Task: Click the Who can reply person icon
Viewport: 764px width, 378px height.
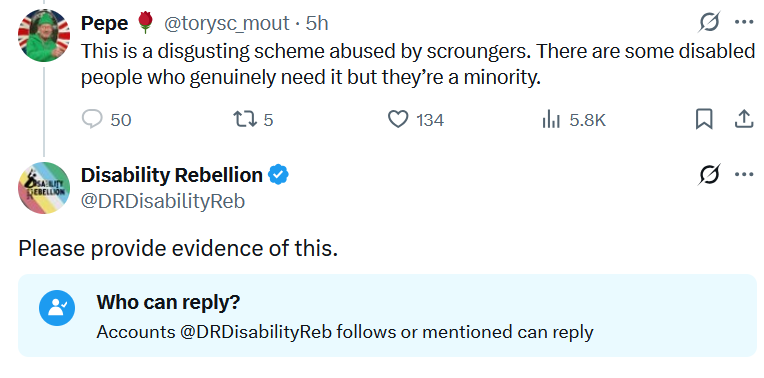Action: [57, 308]
